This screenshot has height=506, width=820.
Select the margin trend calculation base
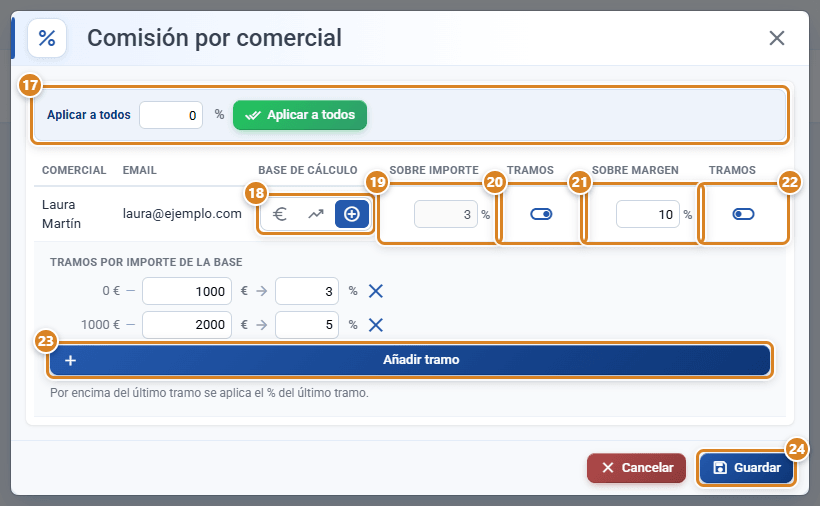click(316, 214)
